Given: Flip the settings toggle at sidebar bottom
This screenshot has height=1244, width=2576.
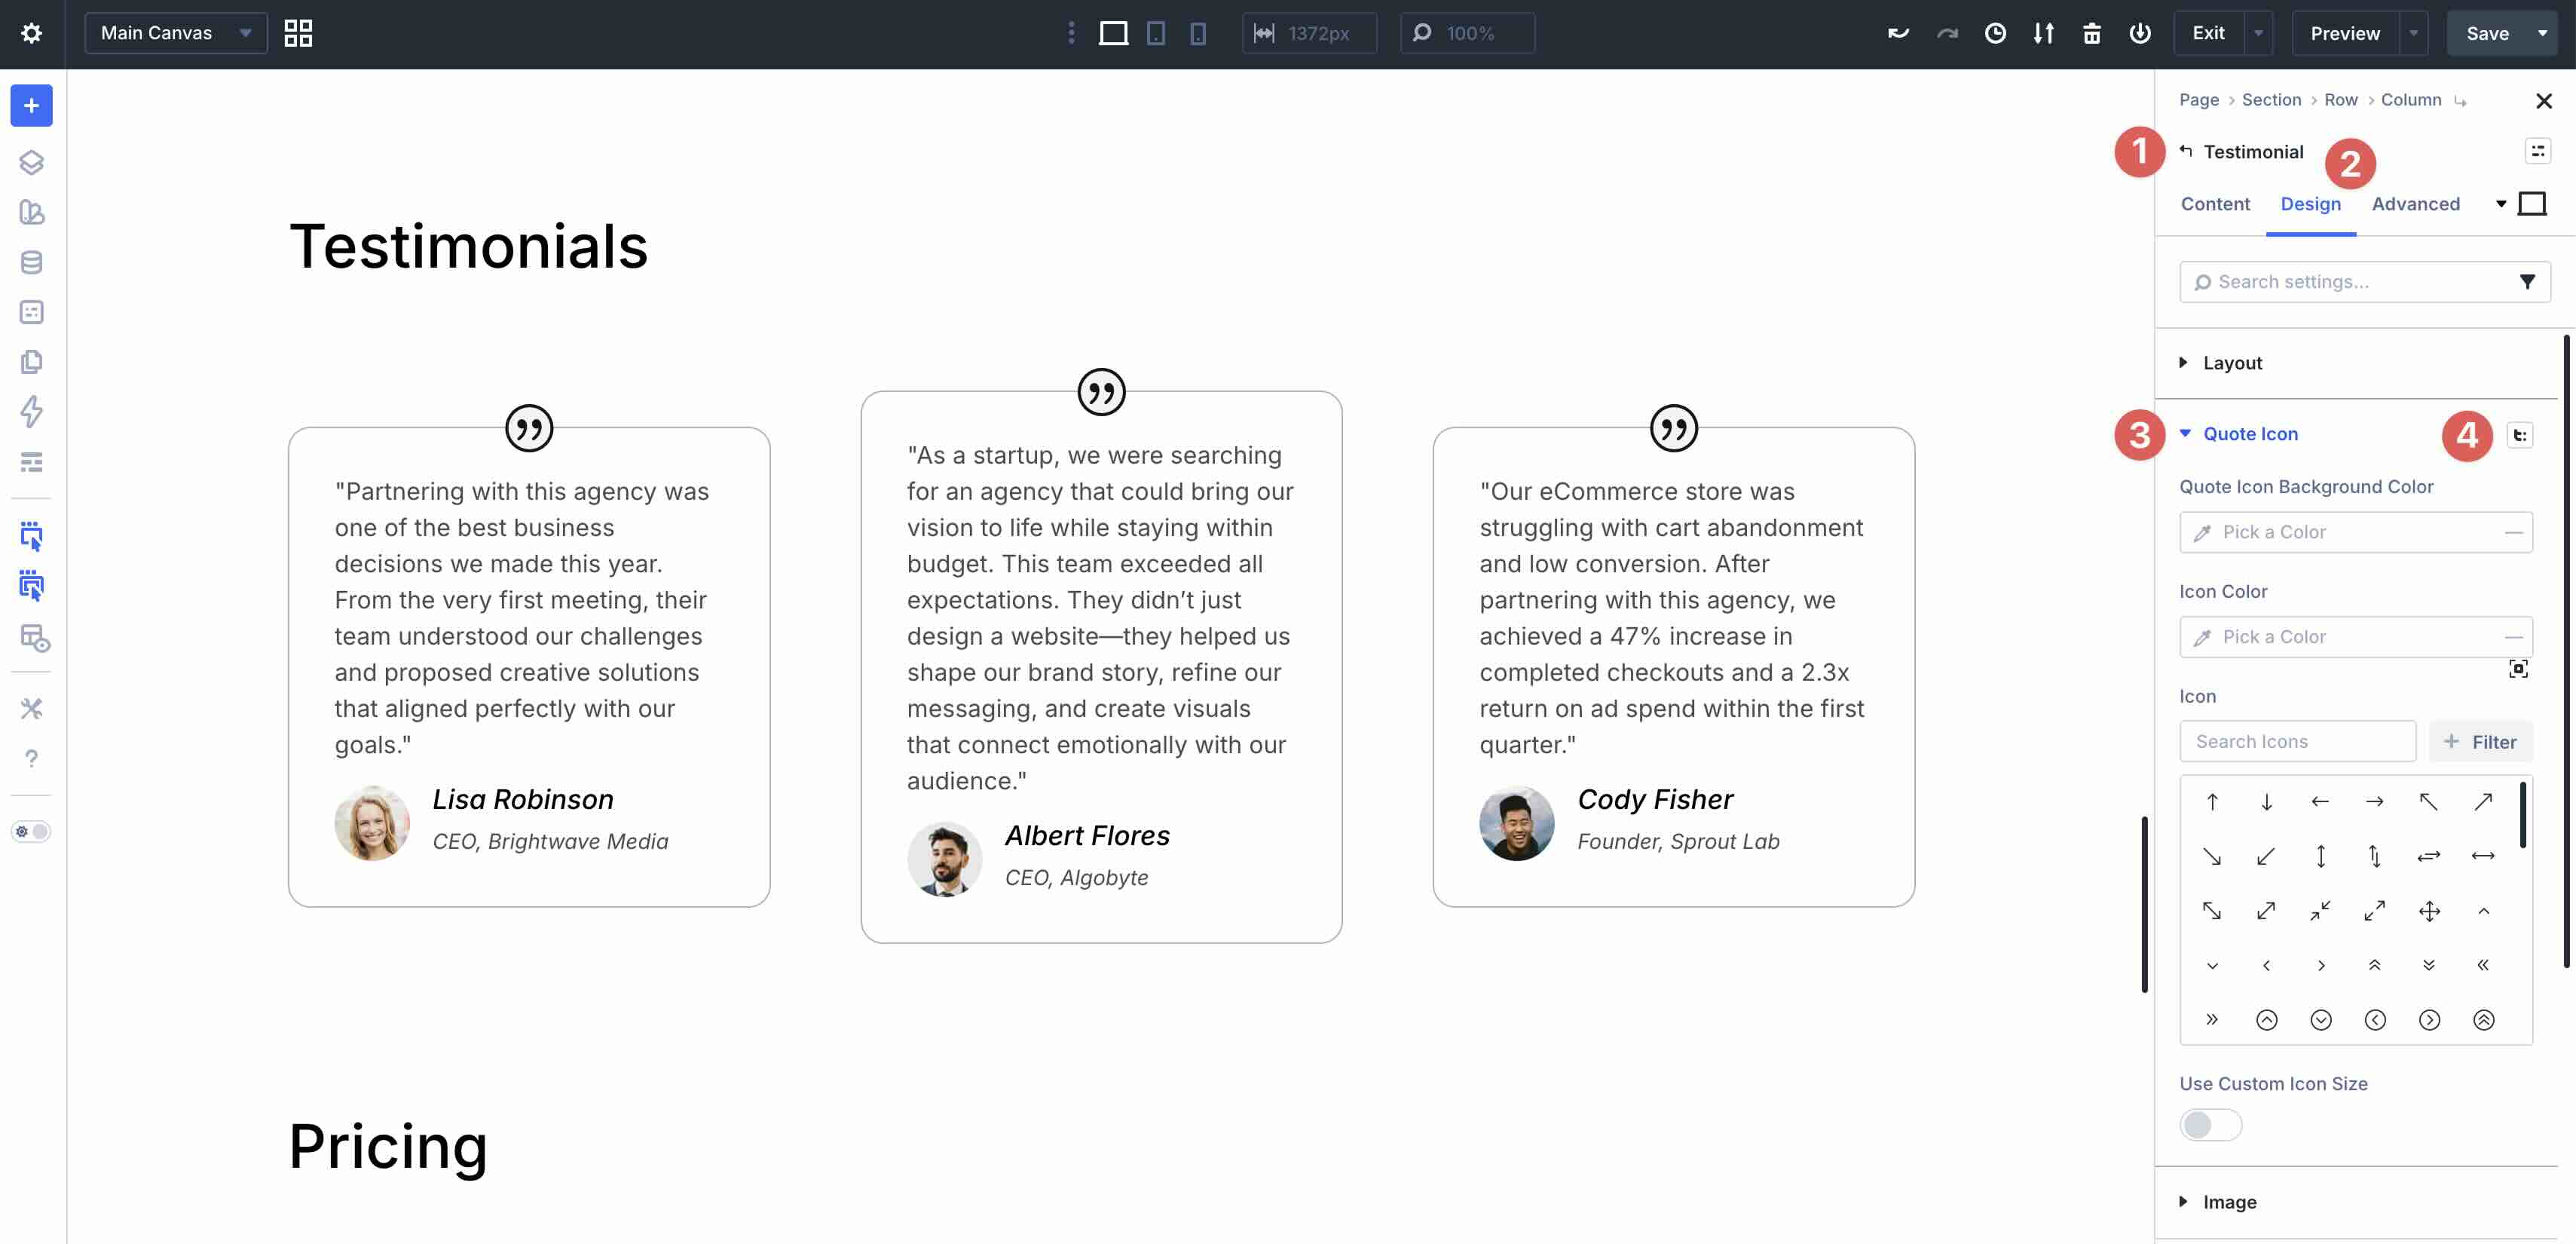Looking at the screenshot, I should coord(31,830).
